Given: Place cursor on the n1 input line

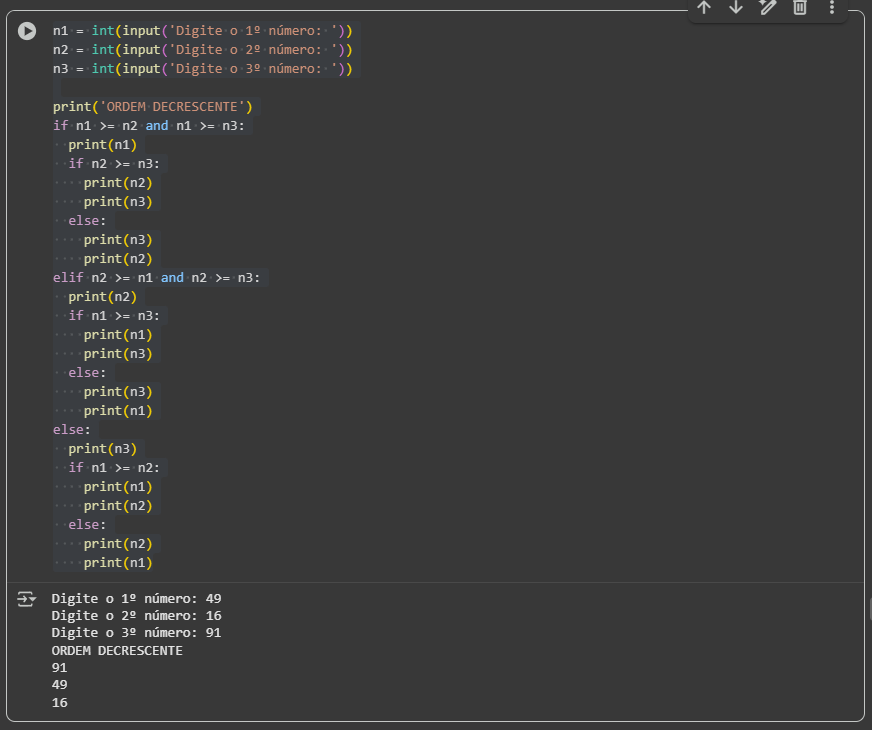Looking at the screenshot, I should (x=202, y=31).
